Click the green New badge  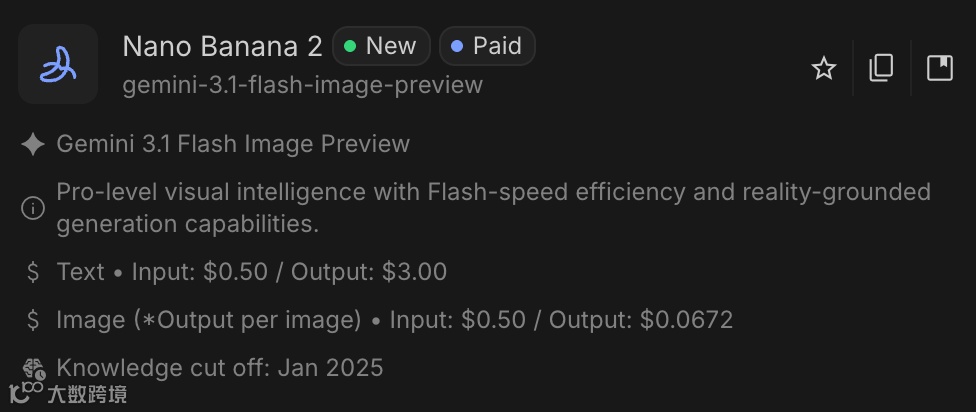(x=381, y=46)
